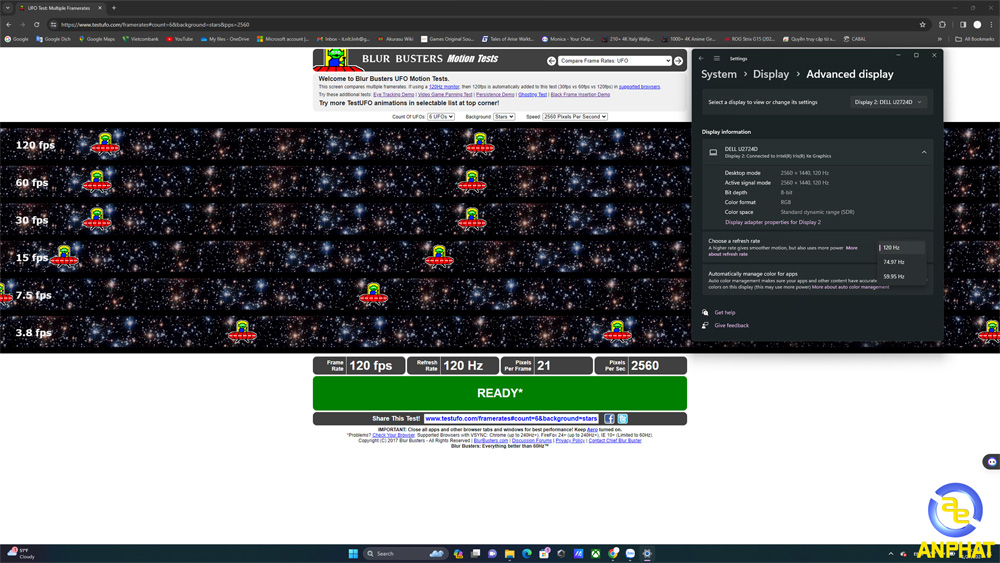Select the 59.95 Hz refresh rate
The image size is (1000, 563).
pyautogui.click(x=902, y=277)
